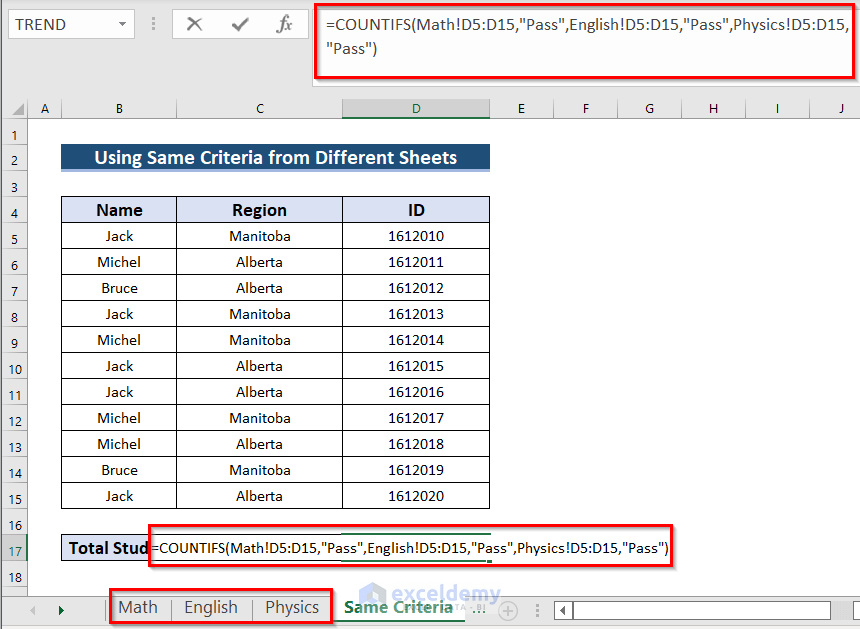Select cell with ID 1612015
860x629 pixels.
[416, 366]
